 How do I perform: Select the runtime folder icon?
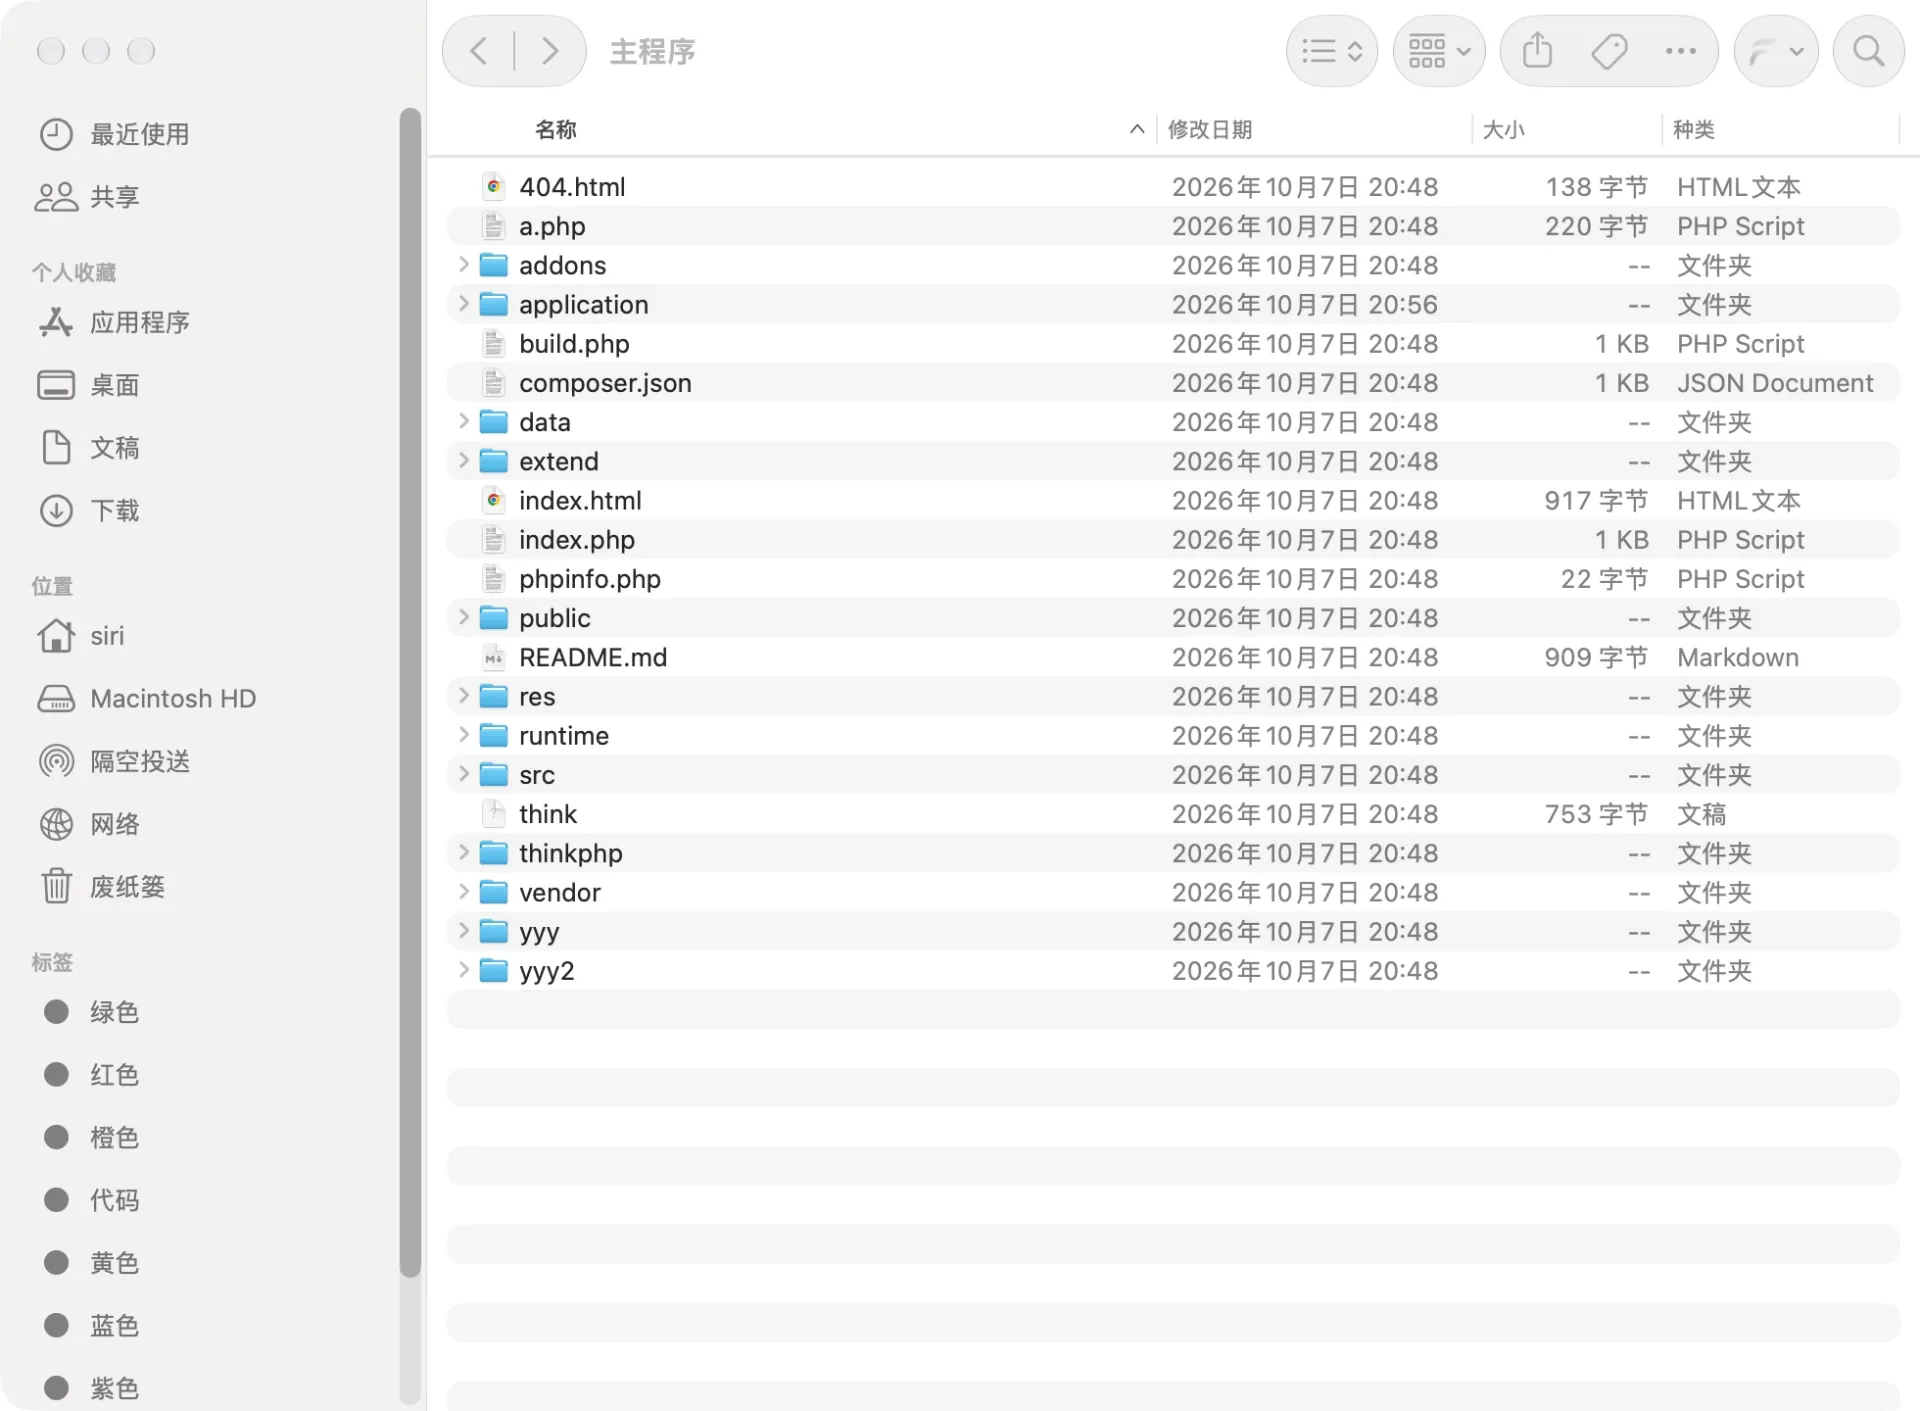coord(493,735)
